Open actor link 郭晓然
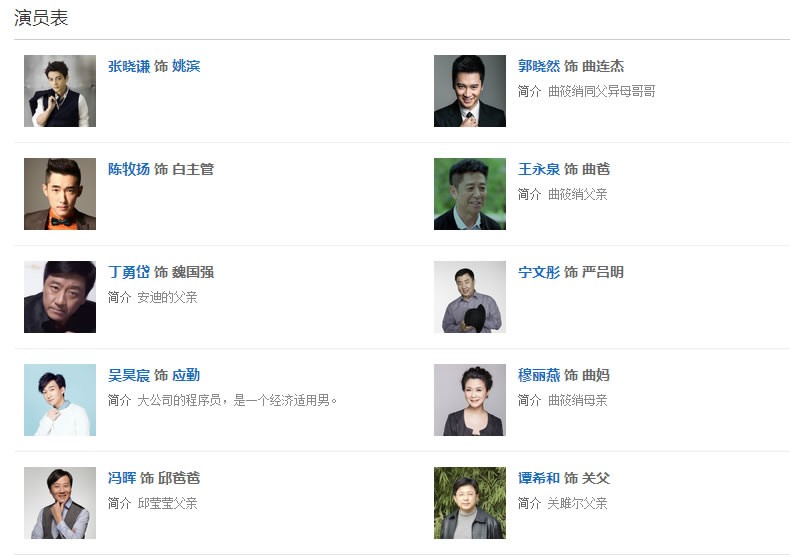The height and width of the screenshot is (555, 790). [x=539, y=66]
